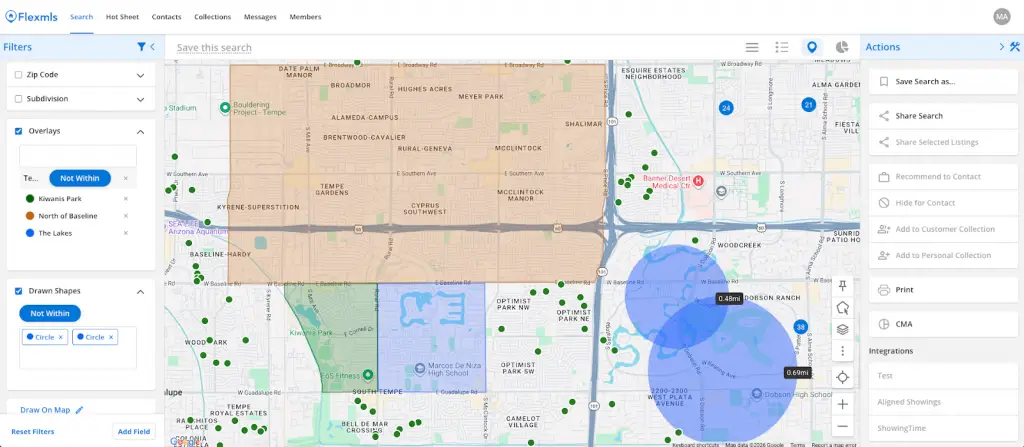Open the tools wrench icon
The image size is (1024, 447).
pos(1014,46)
